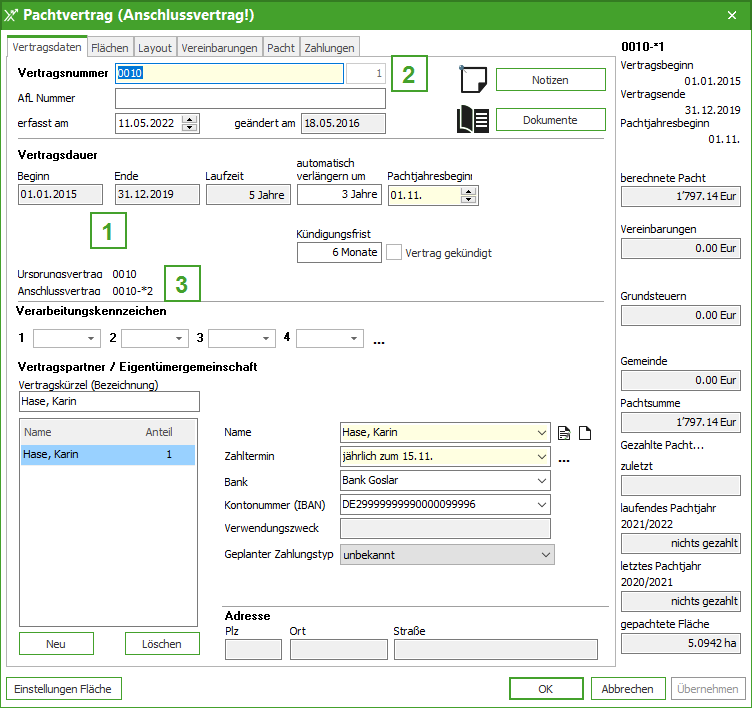Click the Einstellungen Fläche button
Image resolution: width=752 pixels, height=708 pixels.
(x=64, y=689)
